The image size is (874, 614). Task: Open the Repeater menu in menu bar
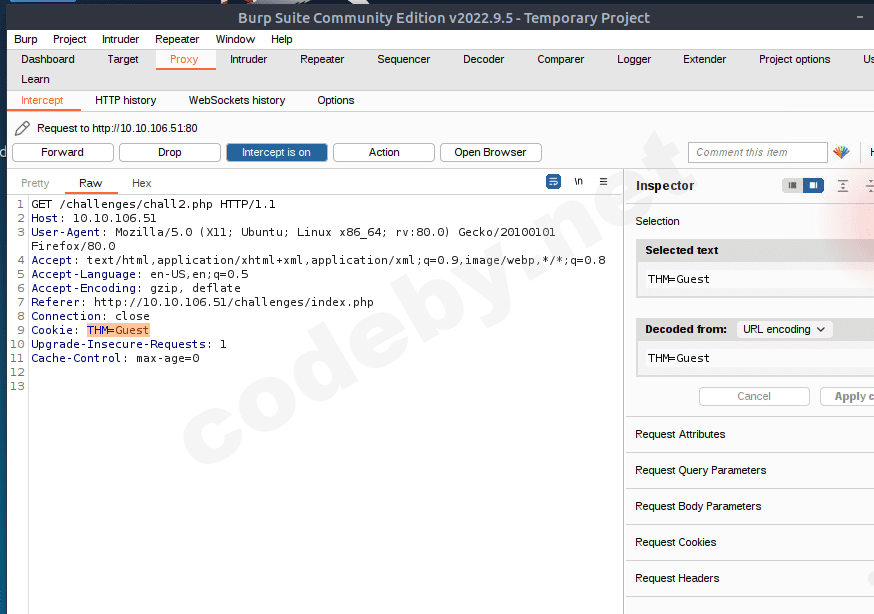177,39
